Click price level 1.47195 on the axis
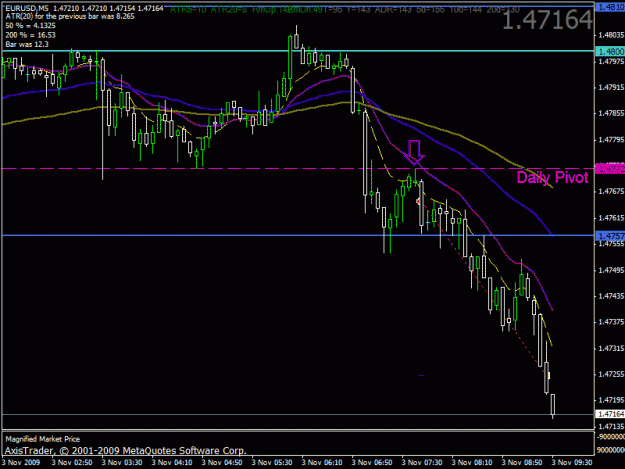 click(x=611, y=400)
